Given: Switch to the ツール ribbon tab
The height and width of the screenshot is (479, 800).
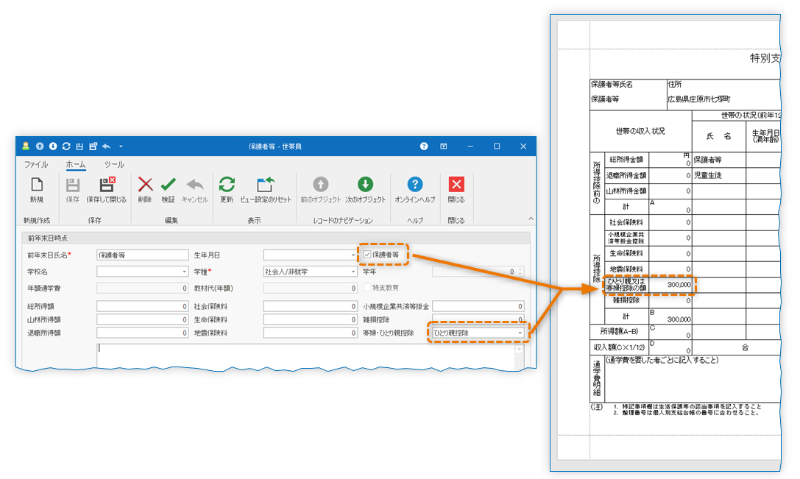Looking at the screenshot, I should pos(114,163).
